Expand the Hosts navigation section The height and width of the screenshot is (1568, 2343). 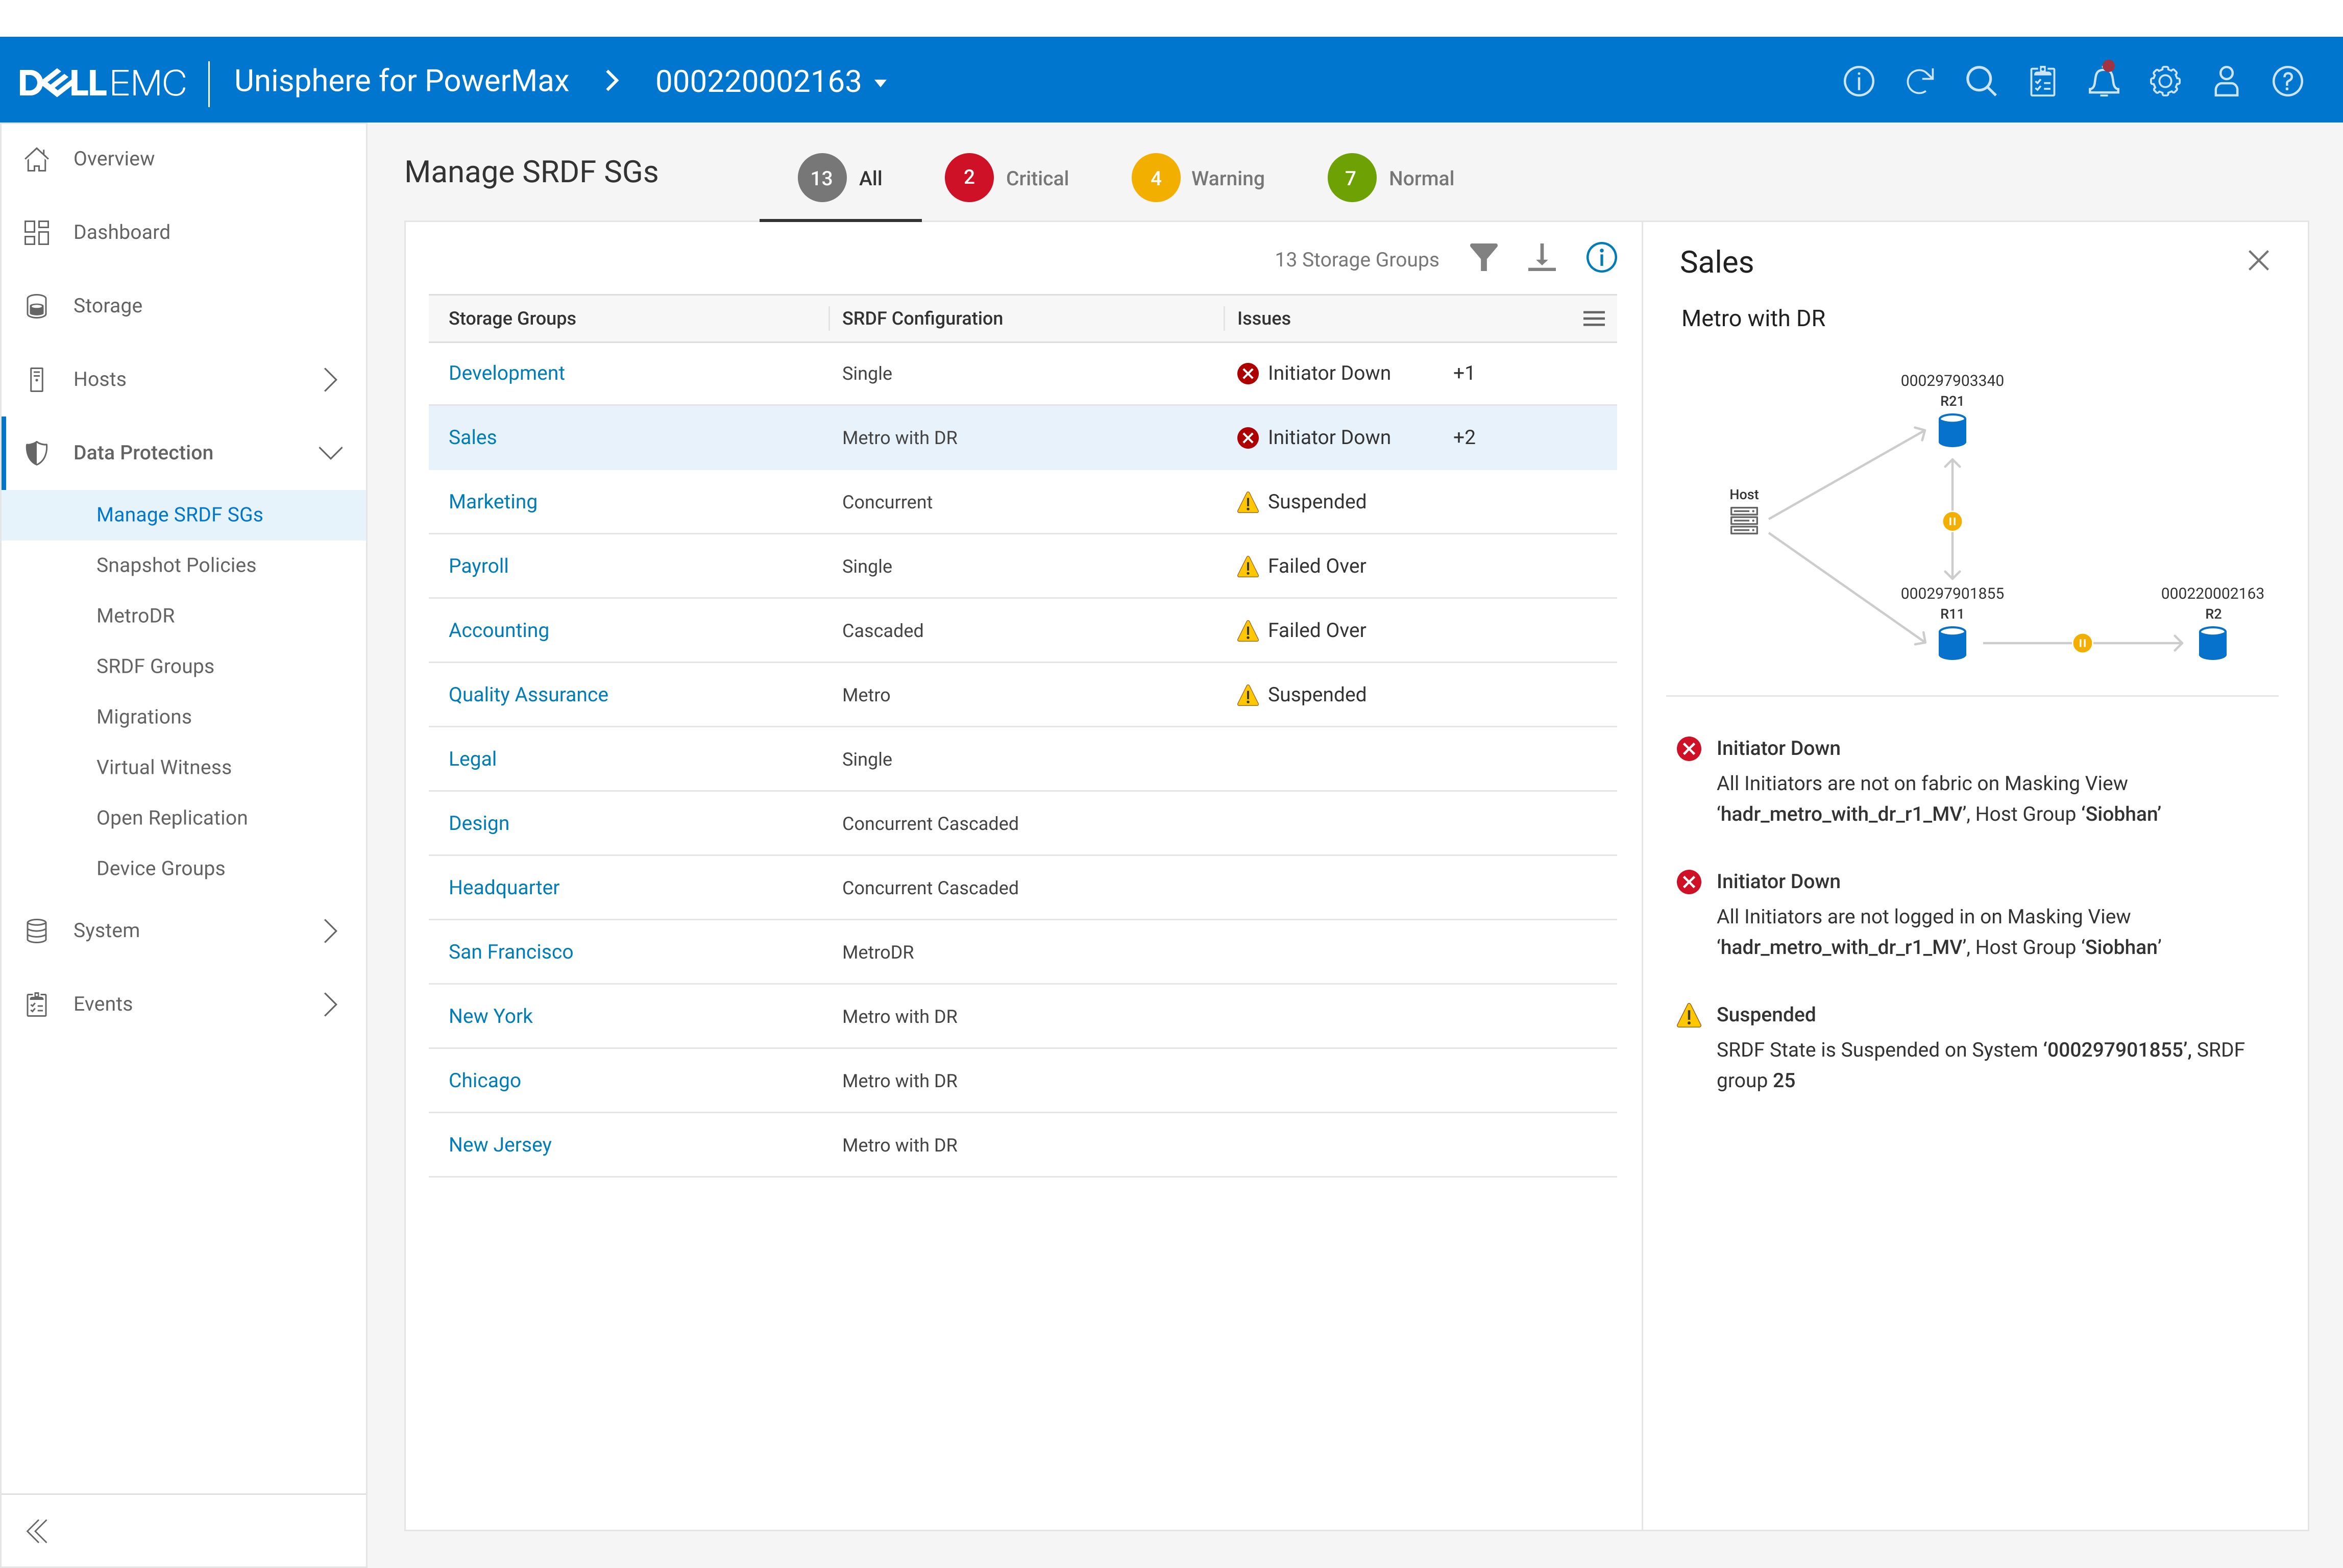pyautogui.click(x=330, y=379)
